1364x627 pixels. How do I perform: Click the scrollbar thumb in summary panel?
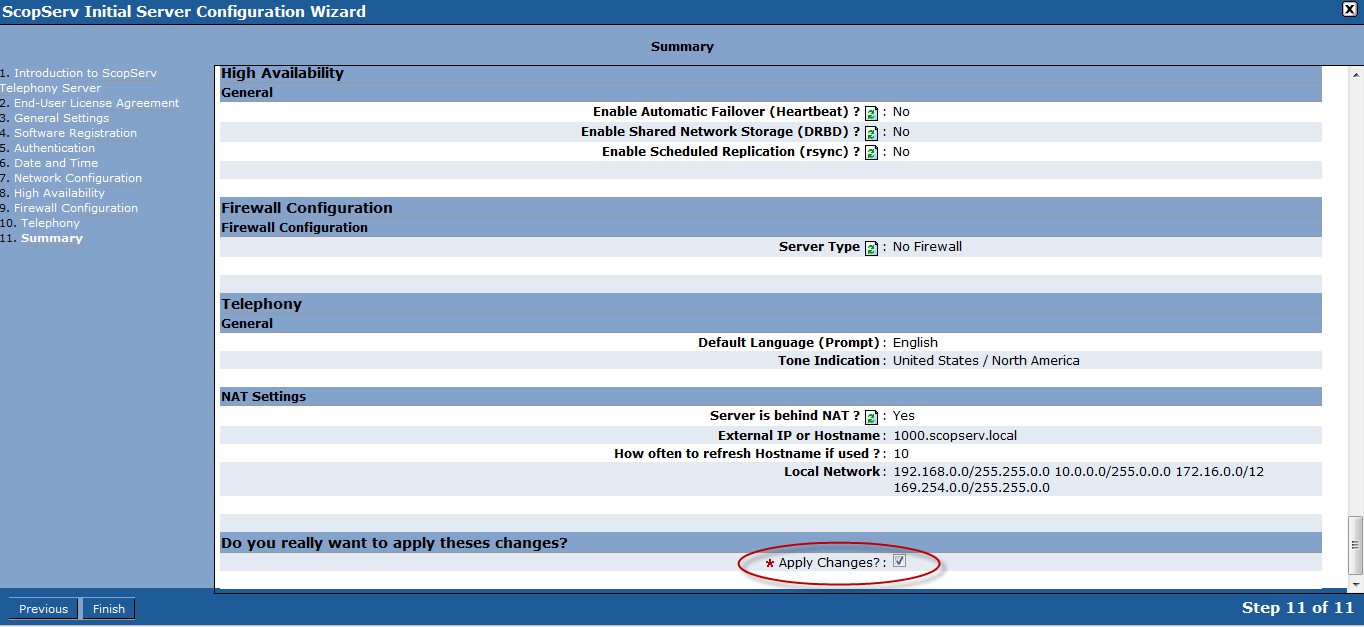click(1355, 544)
